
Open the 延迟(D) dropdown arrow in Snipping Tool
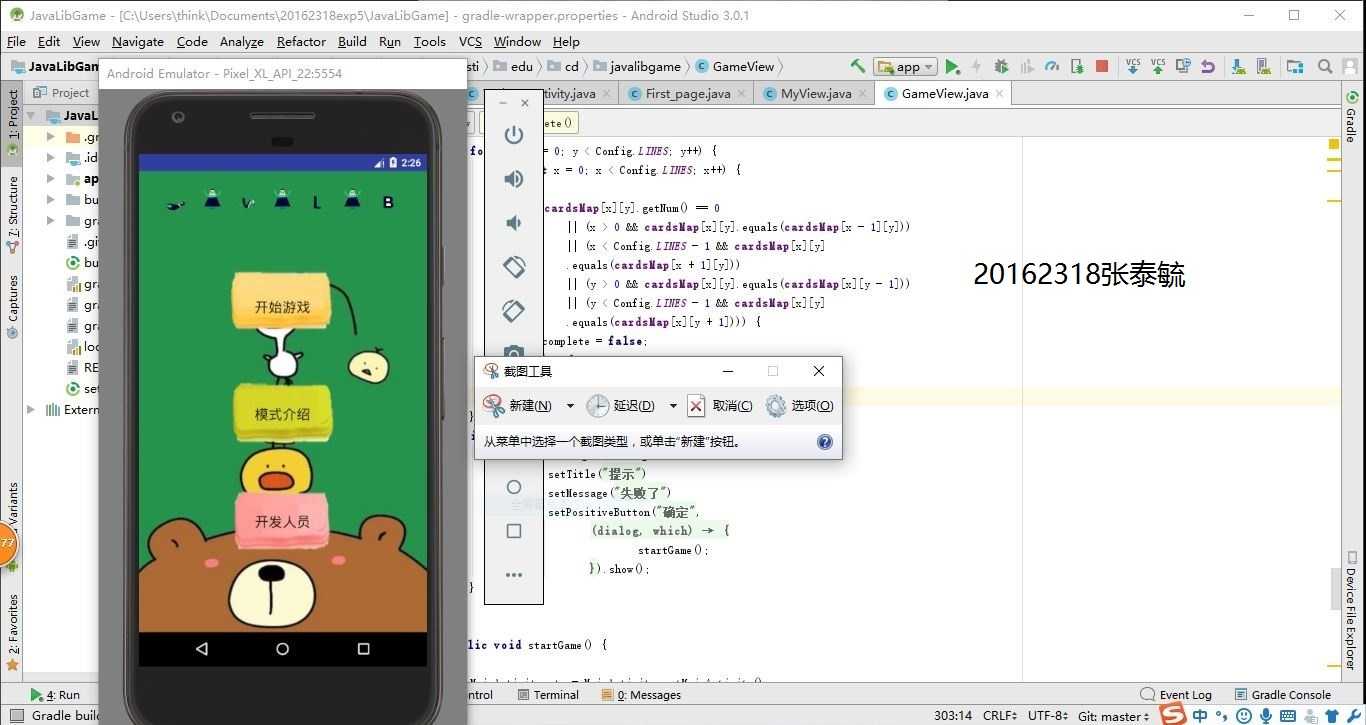coord(673,405)
